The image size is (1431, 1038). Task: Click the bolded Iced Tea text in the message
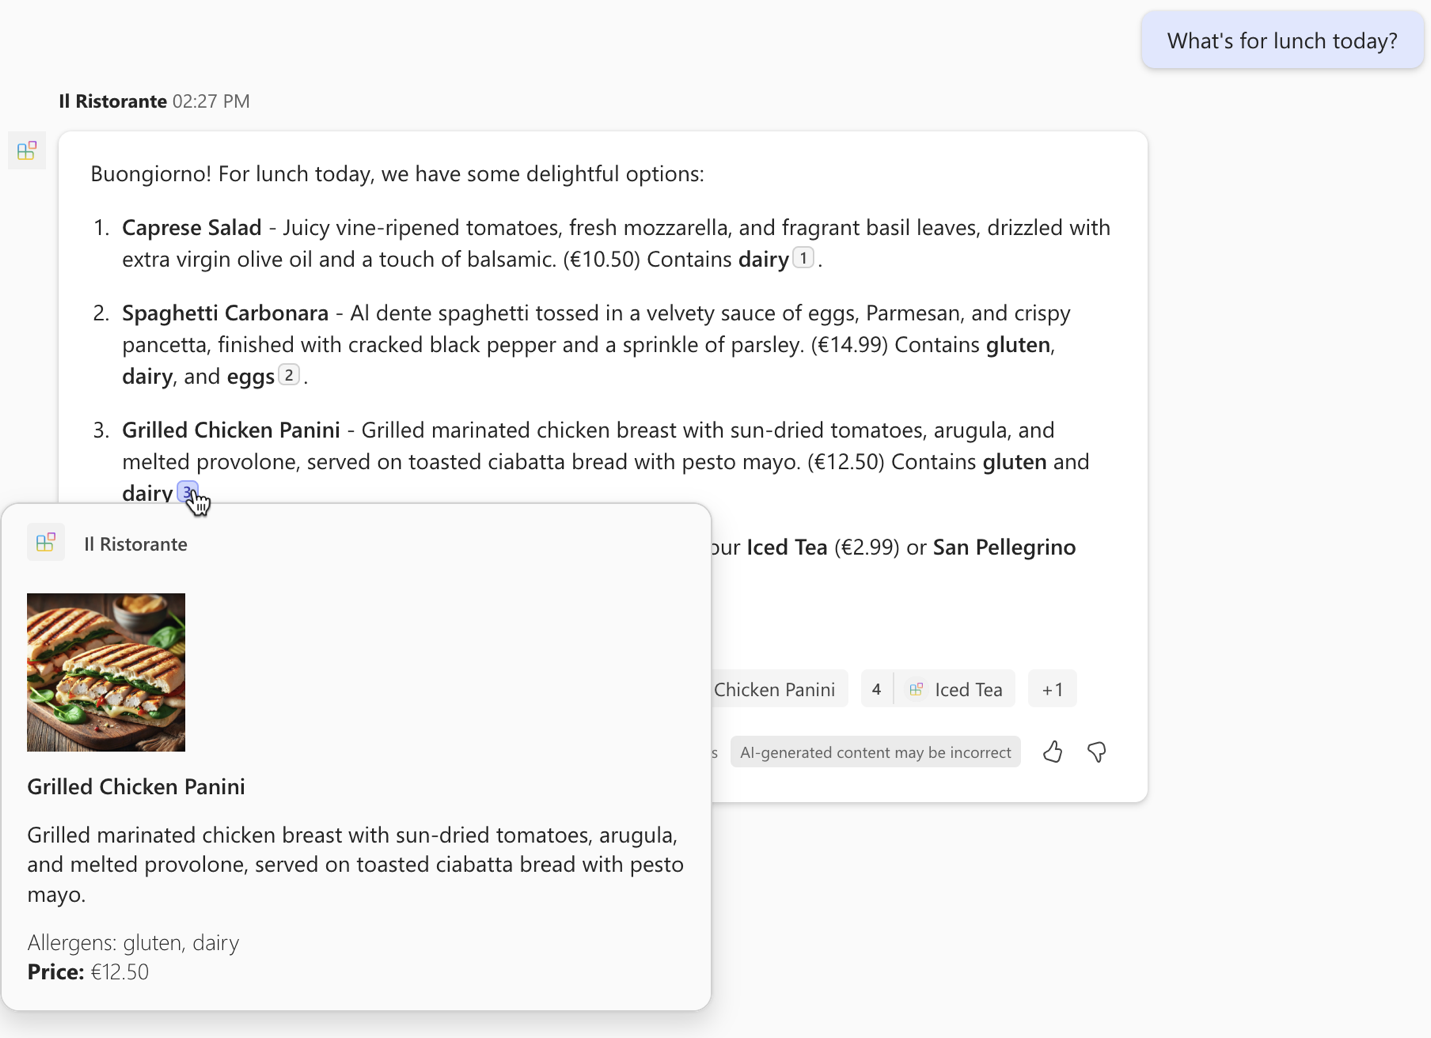(x=786, y=547)
